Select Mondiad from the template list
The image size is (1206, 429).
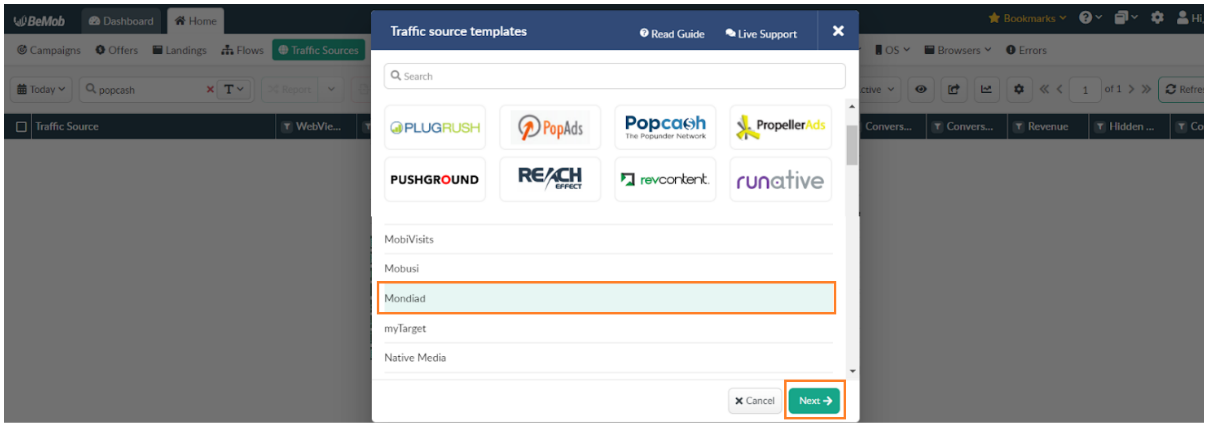point(609,298)
